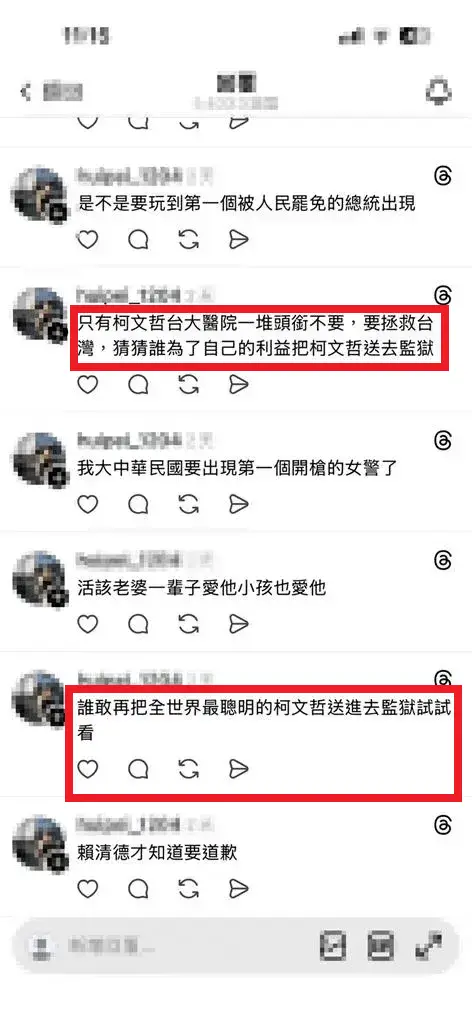The height and width of the screenshot is (1024, 472).
Task: Tap the notification bell icon
Action: coord(439,92)
